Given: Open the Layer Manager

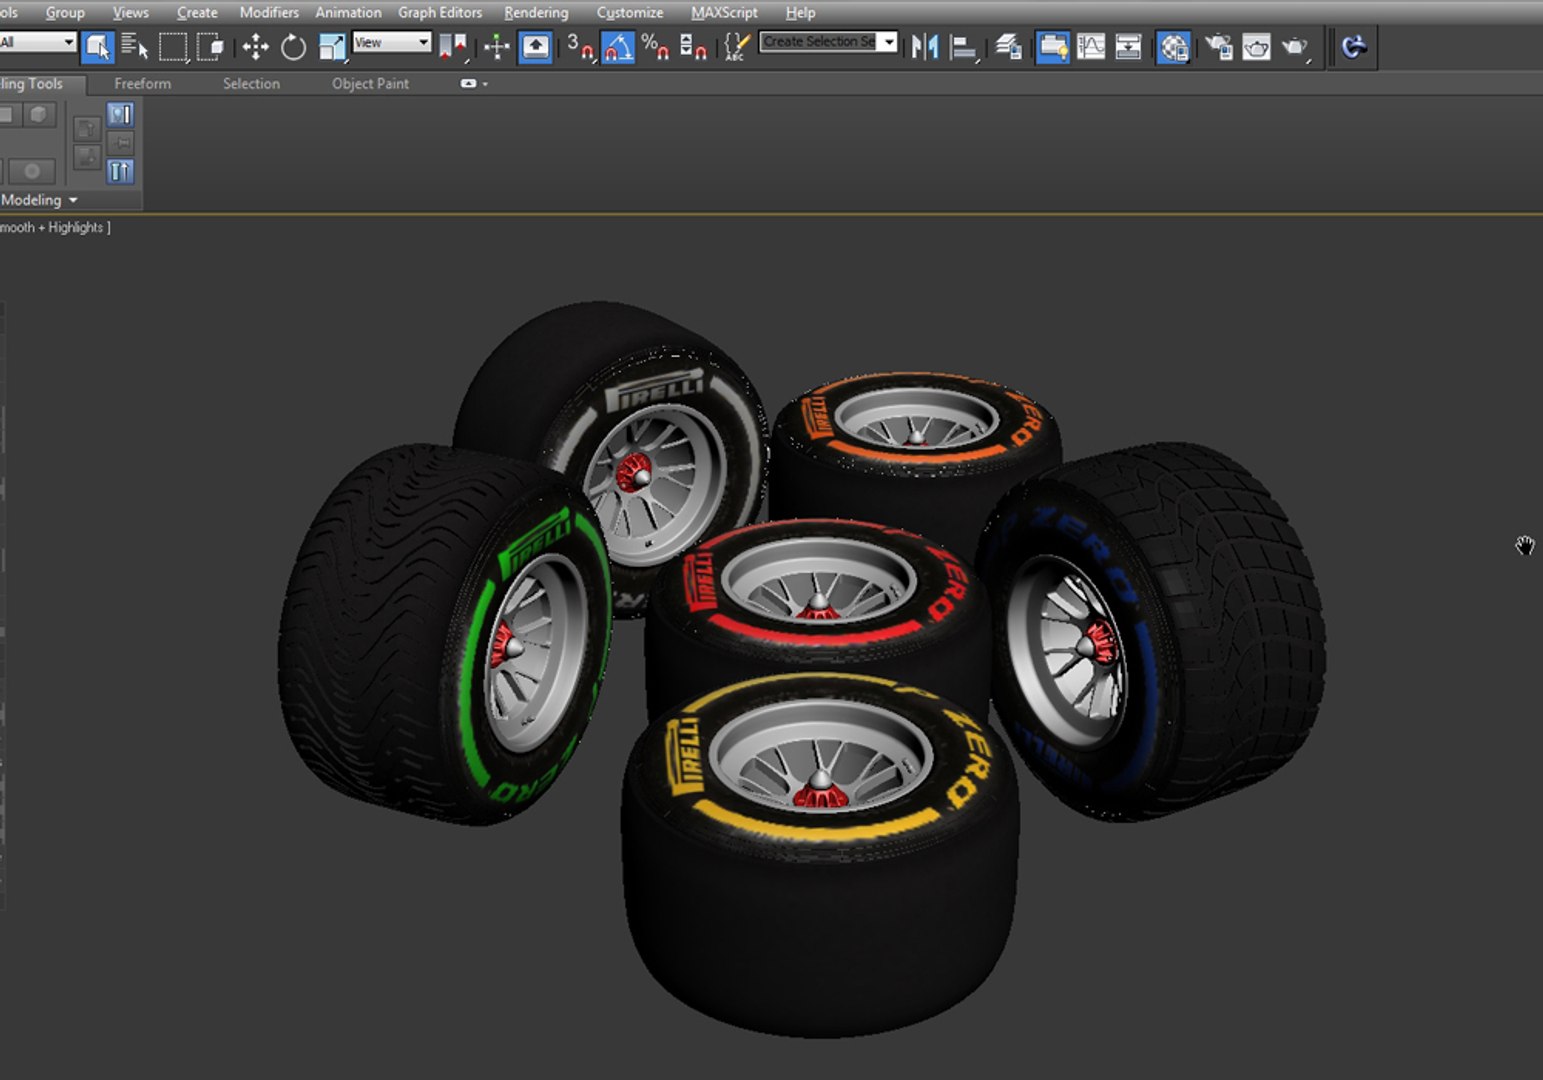Looking at the screenshot, I should point(1008,46).
